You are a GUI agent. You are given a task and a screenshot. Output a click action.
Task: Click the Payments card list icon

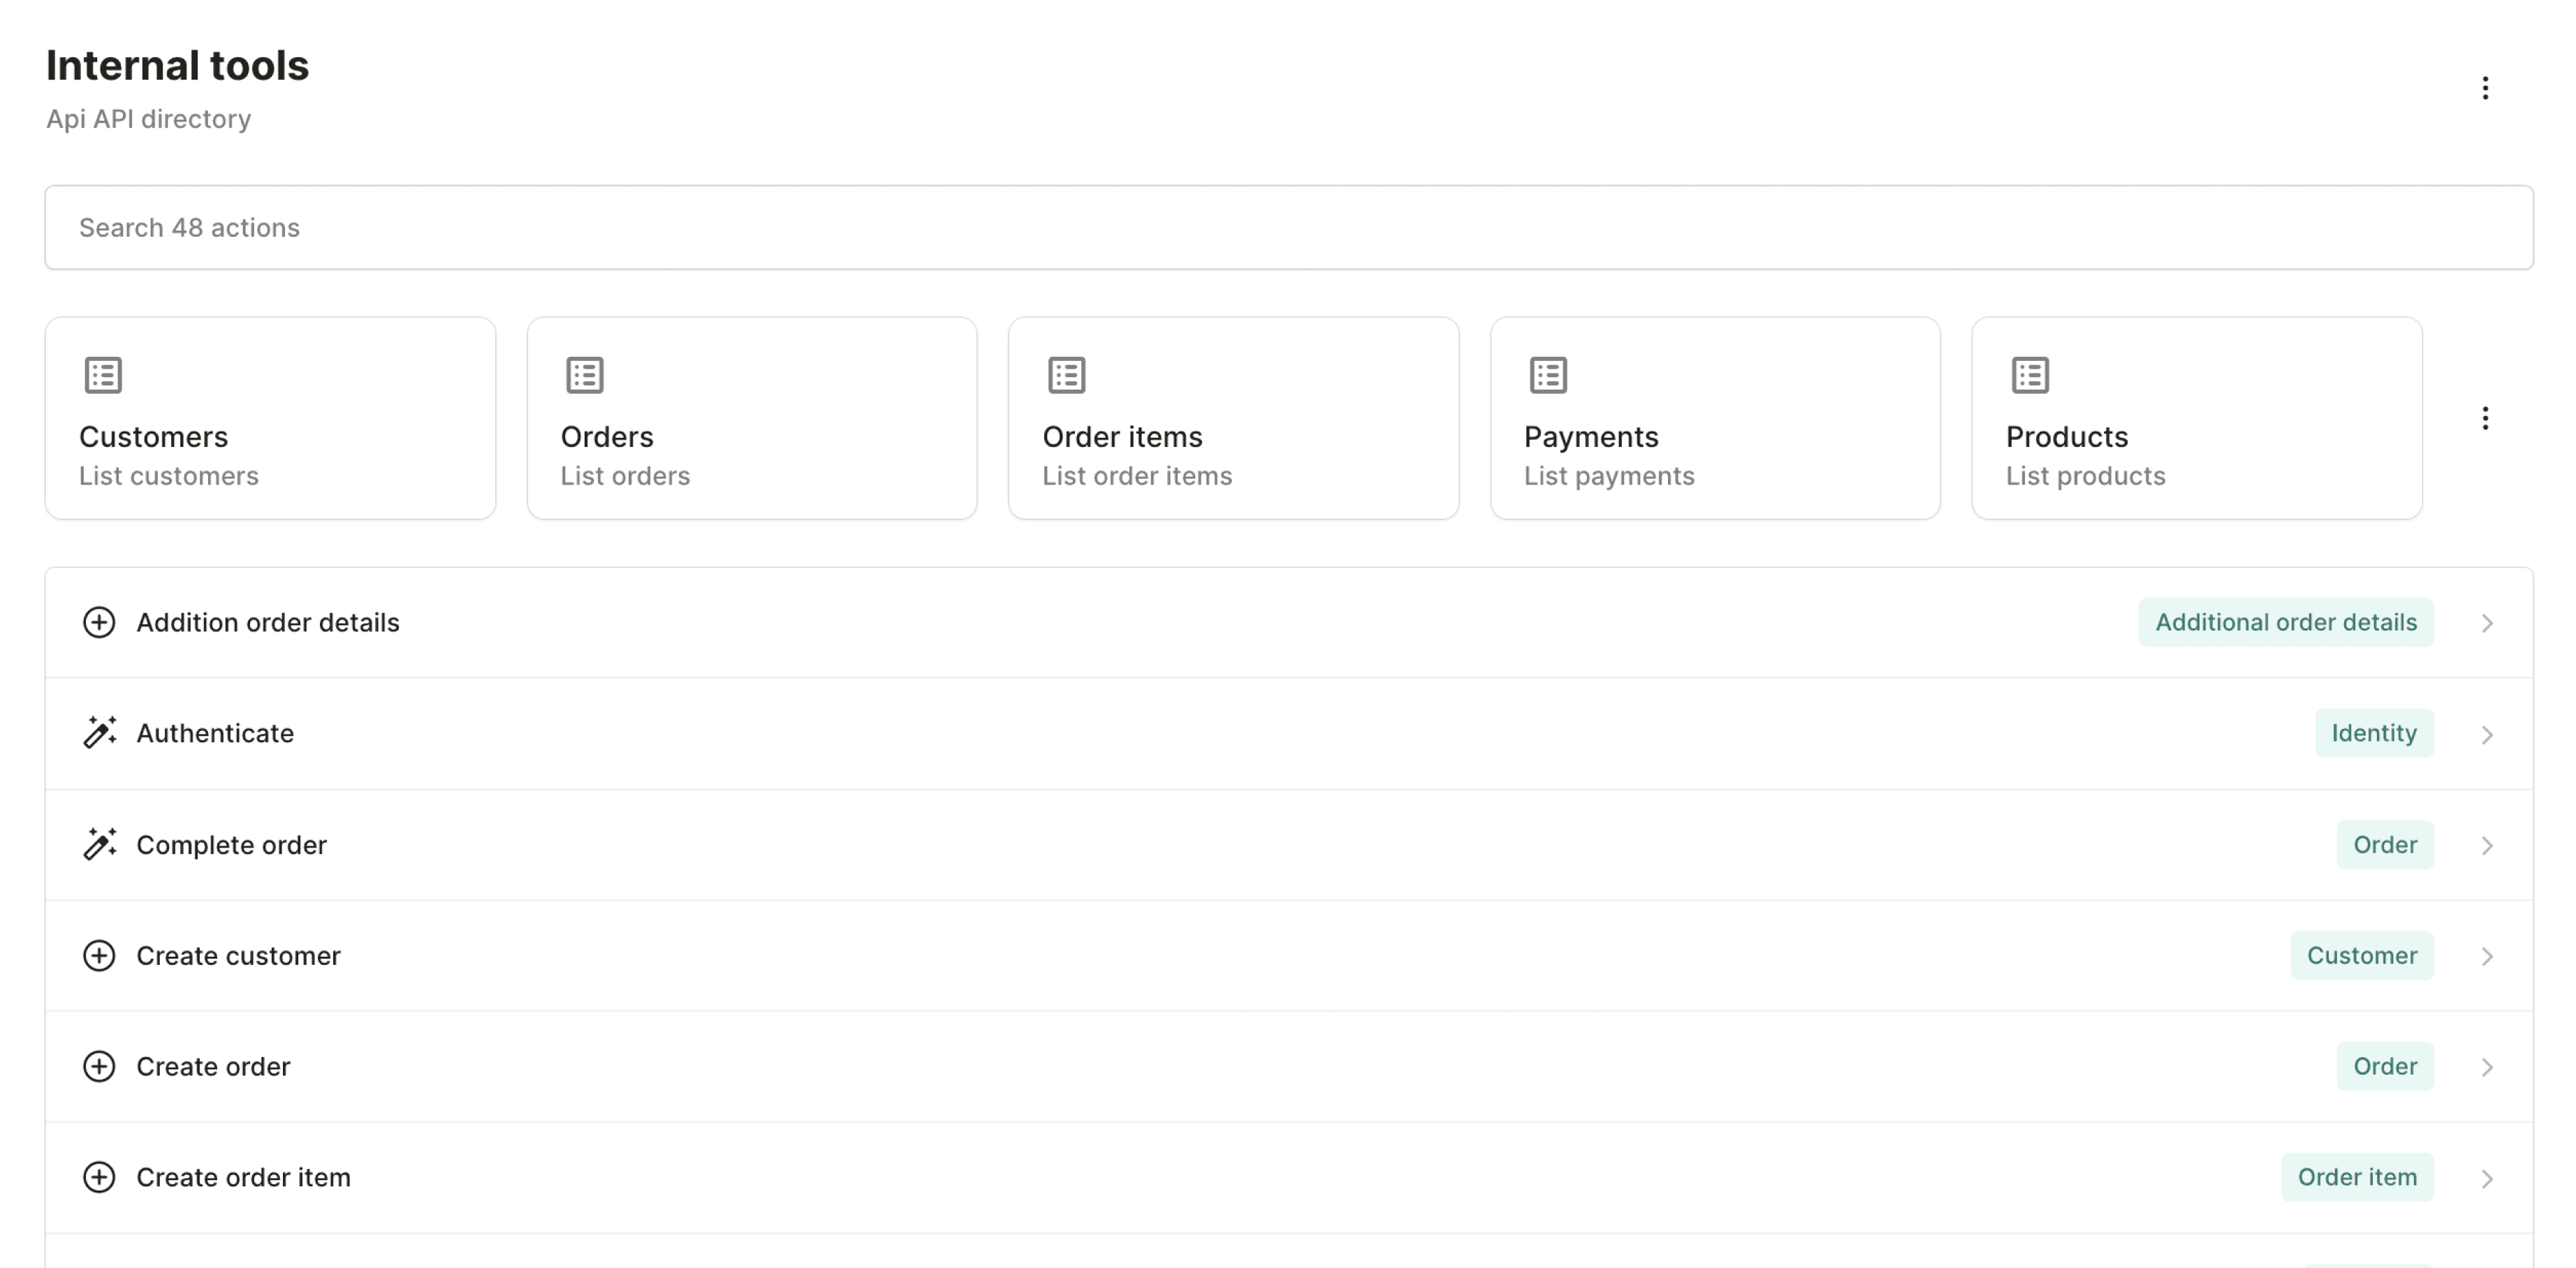click(x=1548, y=375)
